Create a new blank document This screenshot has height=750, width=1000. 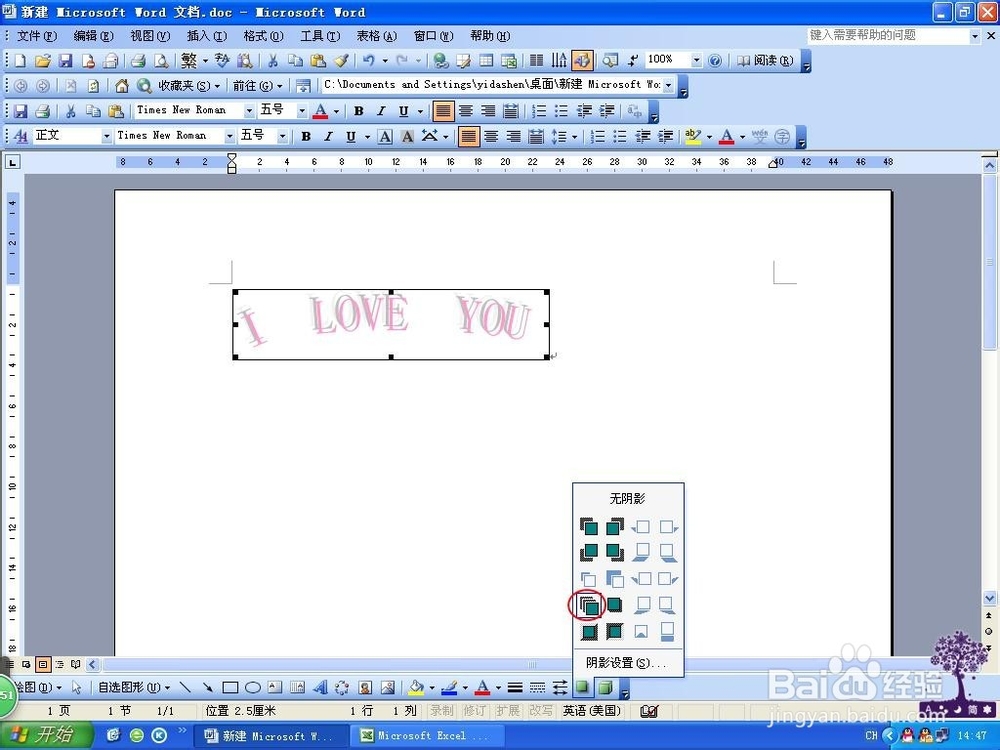[x=20, y=61]
